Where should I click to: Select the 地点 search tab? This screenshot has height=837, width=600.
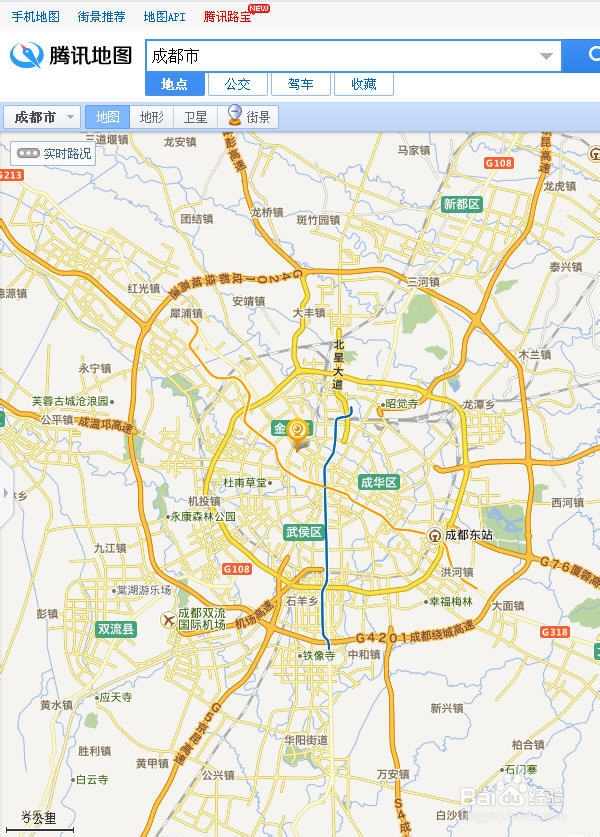coord(175,84)
